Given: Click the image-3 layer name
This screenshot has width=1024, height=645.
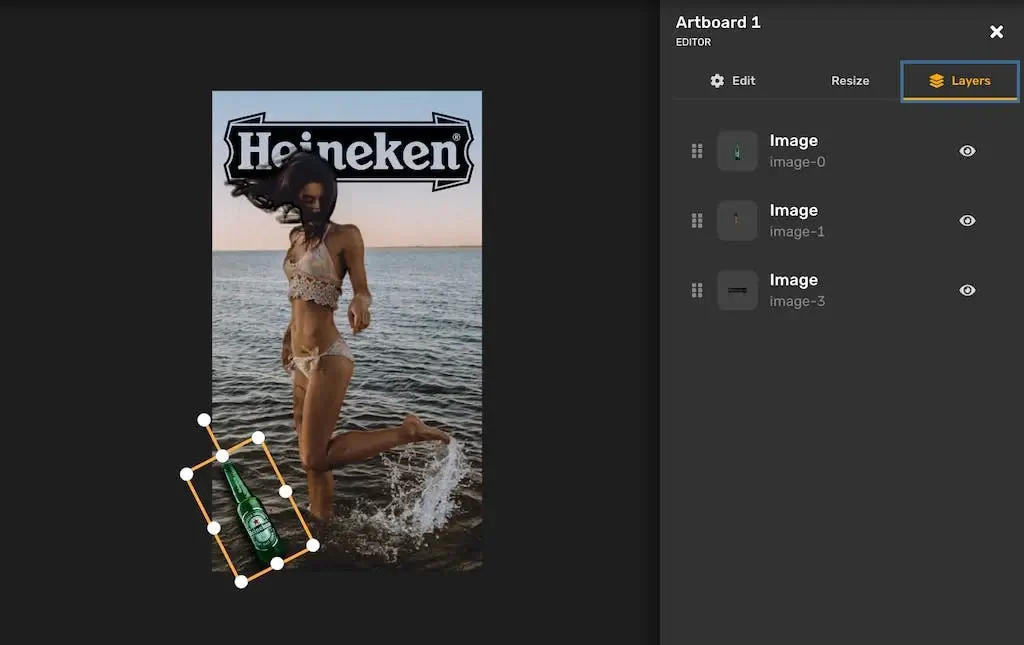Looking at the screenshot, I should [797, 302].
